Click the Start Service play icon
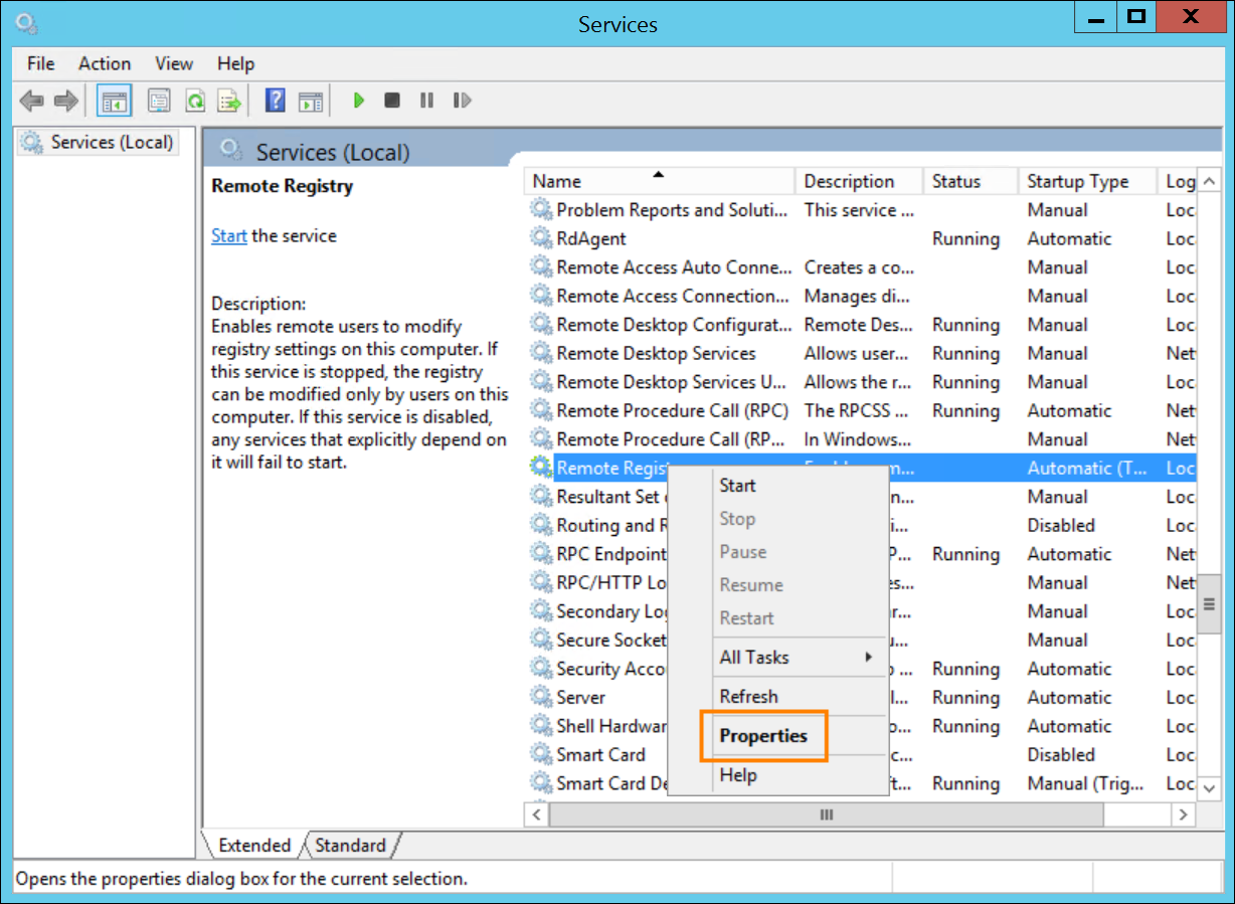Screen dimensions: 1235x904 (359, 100)
